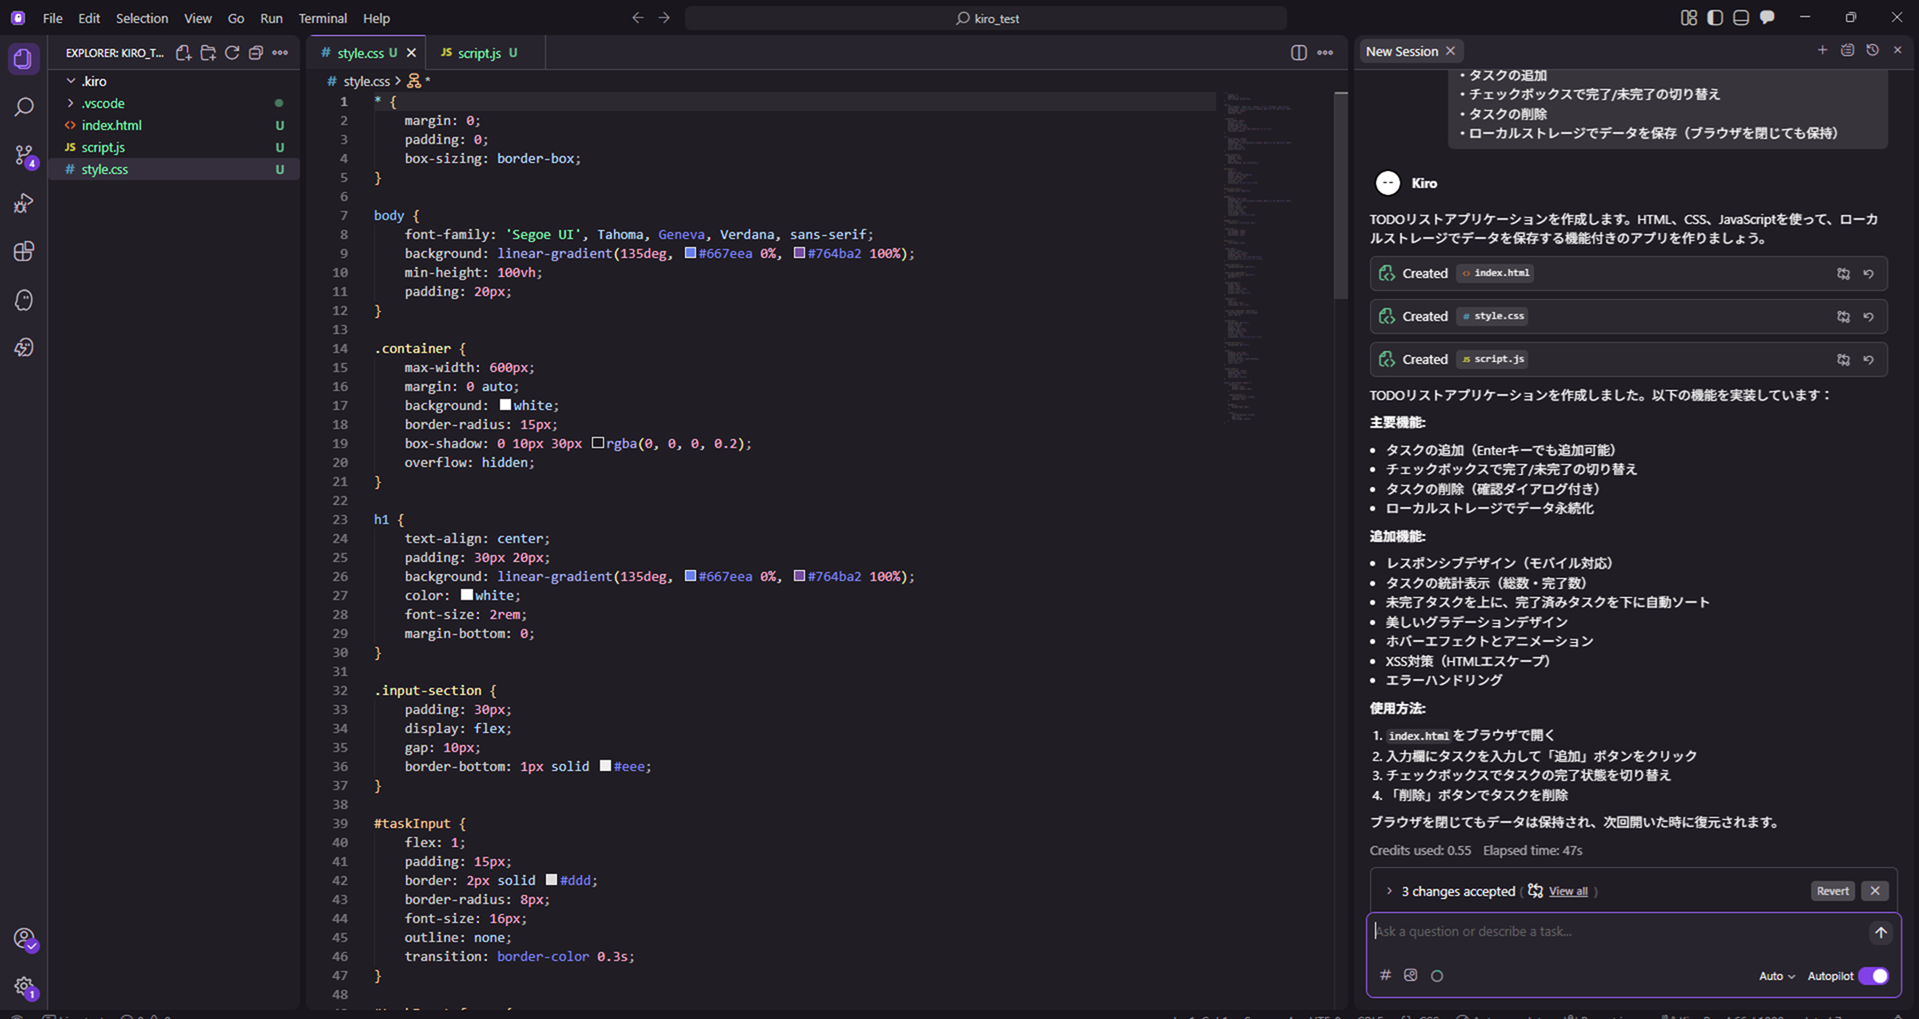Split the editor to the right
The image size is (1919, 1019).
coord(1298,53)
